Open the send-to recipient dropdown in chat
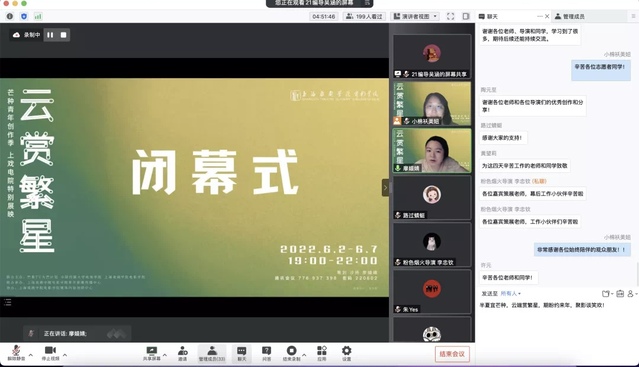 point(510,293)
